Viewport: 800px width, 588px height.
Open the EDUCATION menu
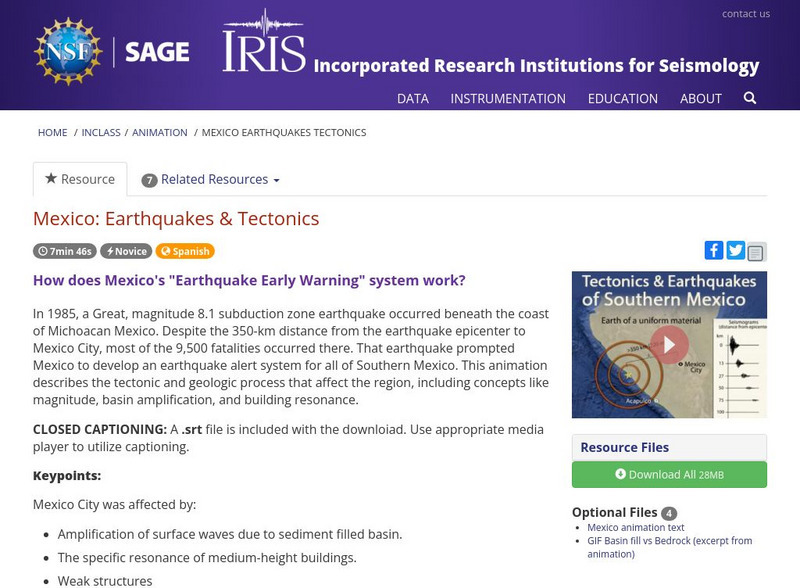coord(624,98)
